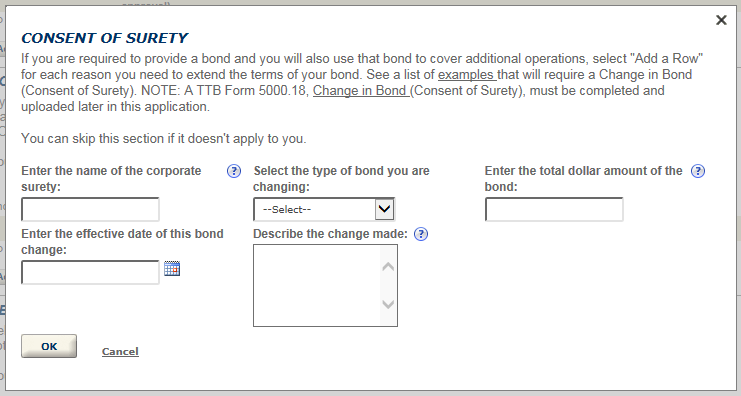
Task: Confirm with the OK button
Action: pos(49,346)
